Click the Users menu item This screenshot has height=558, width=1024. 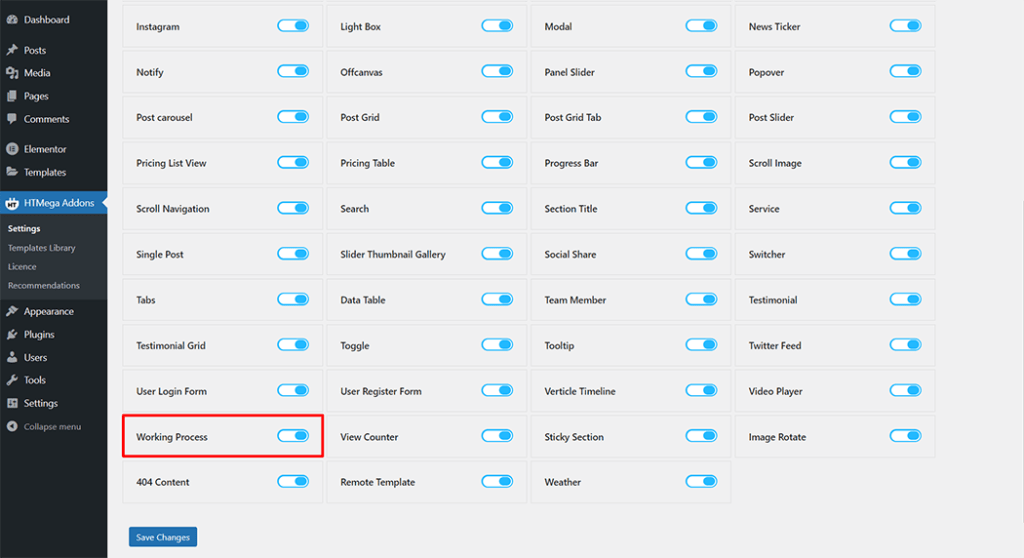pos(35,358)
